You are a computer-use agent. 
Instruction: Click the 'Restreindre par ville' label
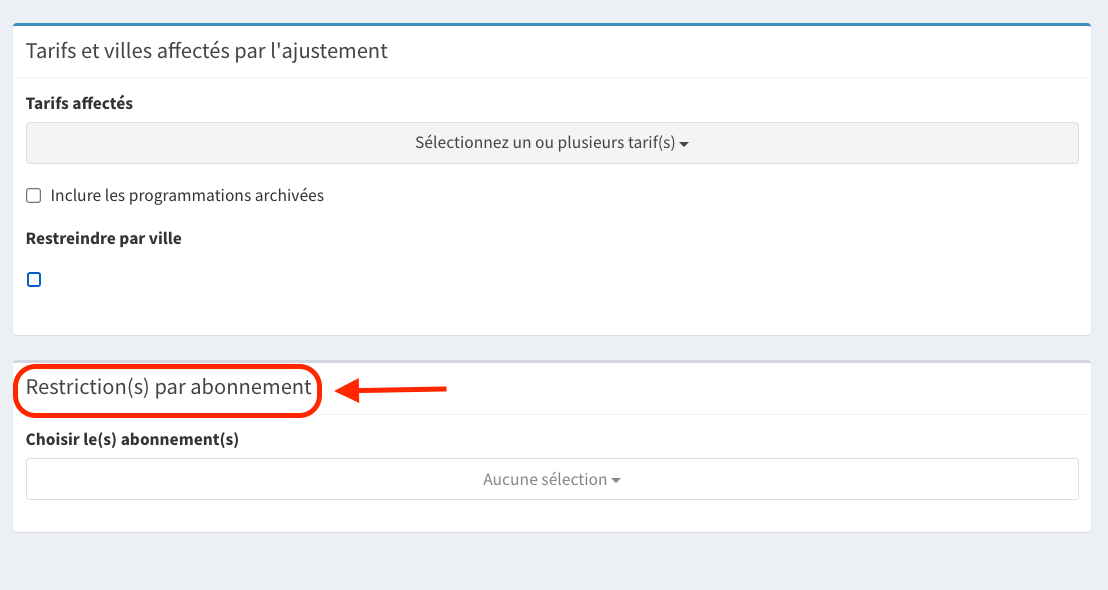tap(104, 238)
